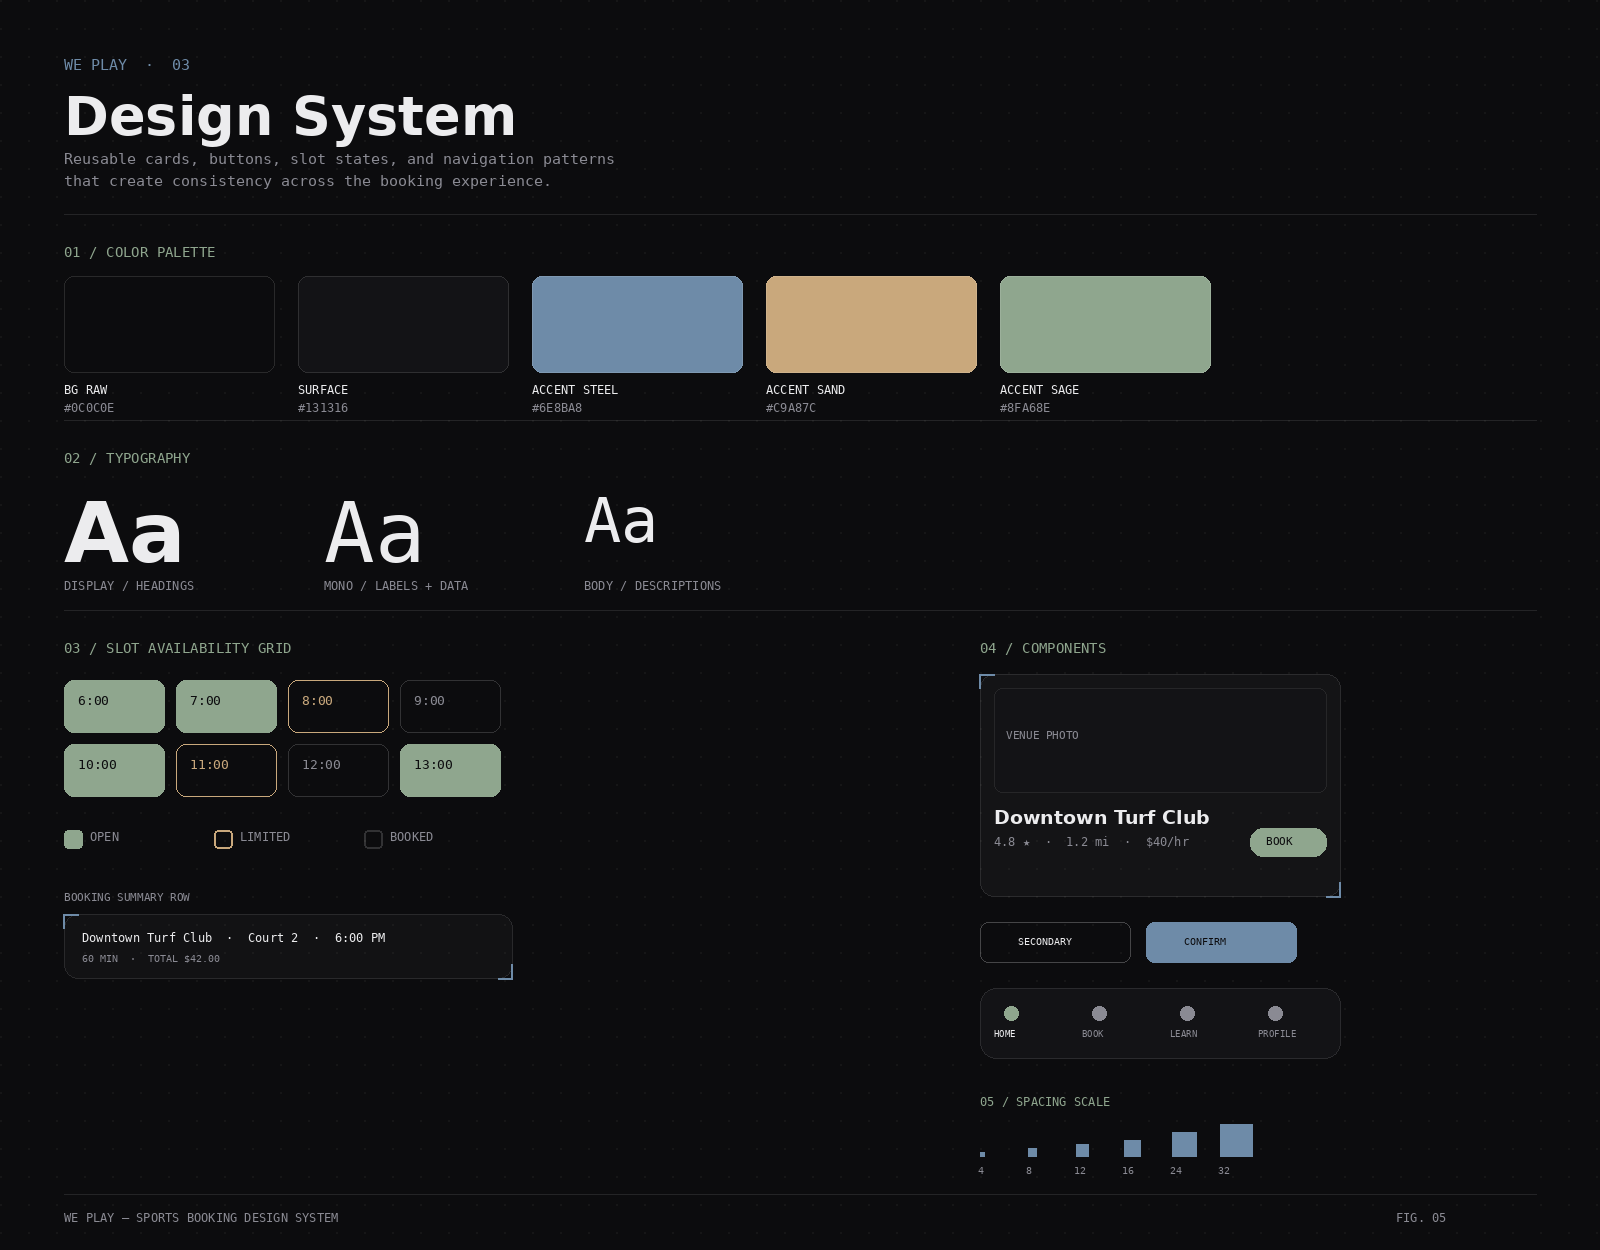The height and width of the screenshot is (1250, 1600).
Task: Pick the ACCENT SAGE color swatch
Action: 1105,324
